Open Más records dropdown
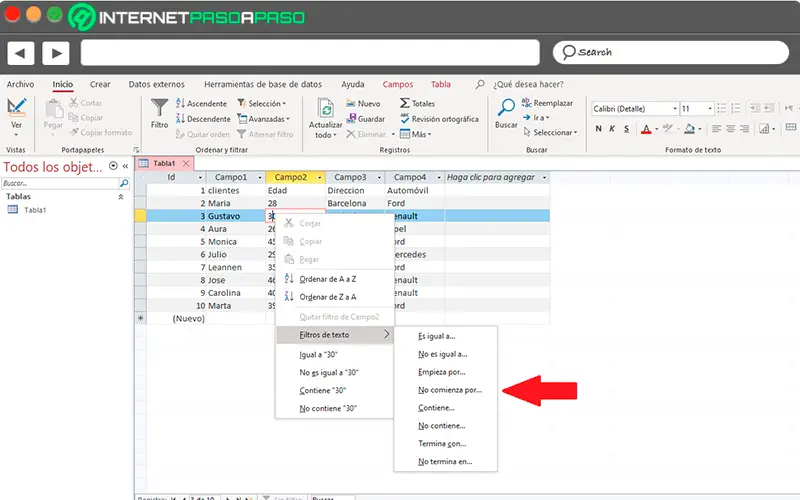Image resolution: width=800 pixels, height=500 pixels. tap(415, 134)
